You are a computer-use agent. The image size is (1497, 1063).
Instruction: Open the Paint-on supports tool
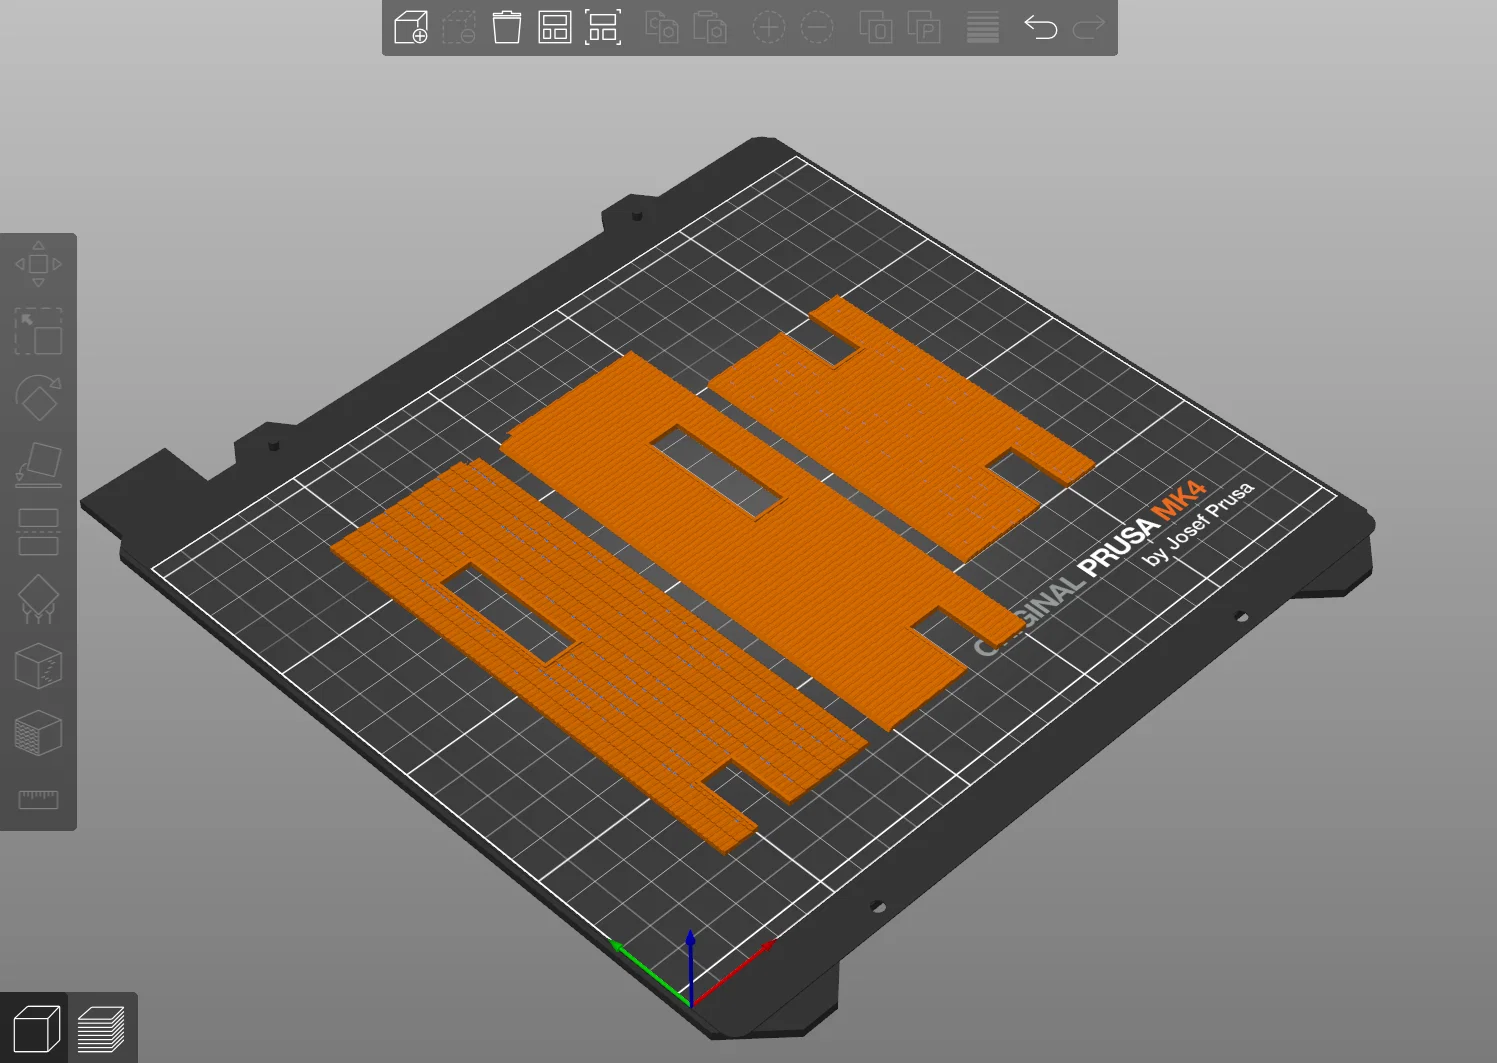point(38,599)
